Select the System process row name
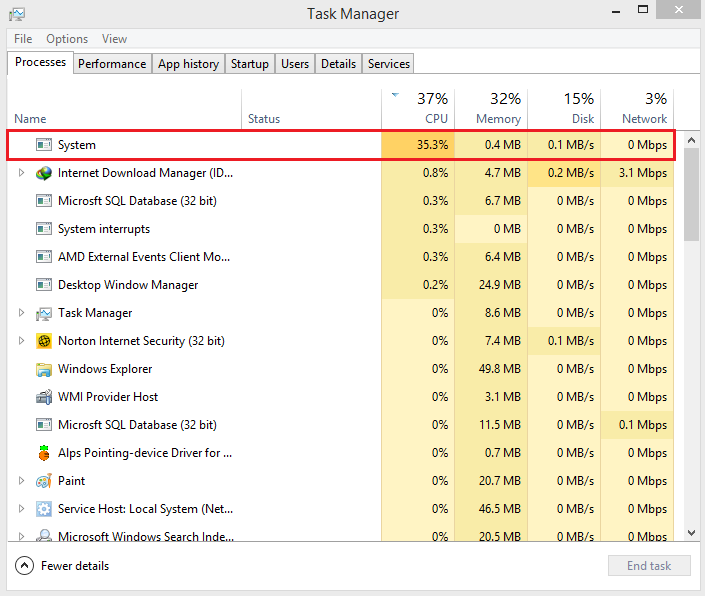Viewport: 705px width, 596px height. [76, 145]
